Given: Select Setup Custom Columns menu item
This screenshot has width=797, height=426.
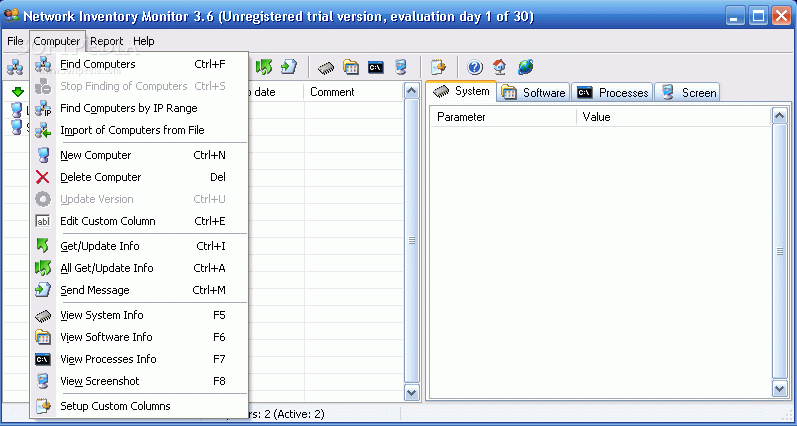Looking at the screenshot, I should point(139,406).
